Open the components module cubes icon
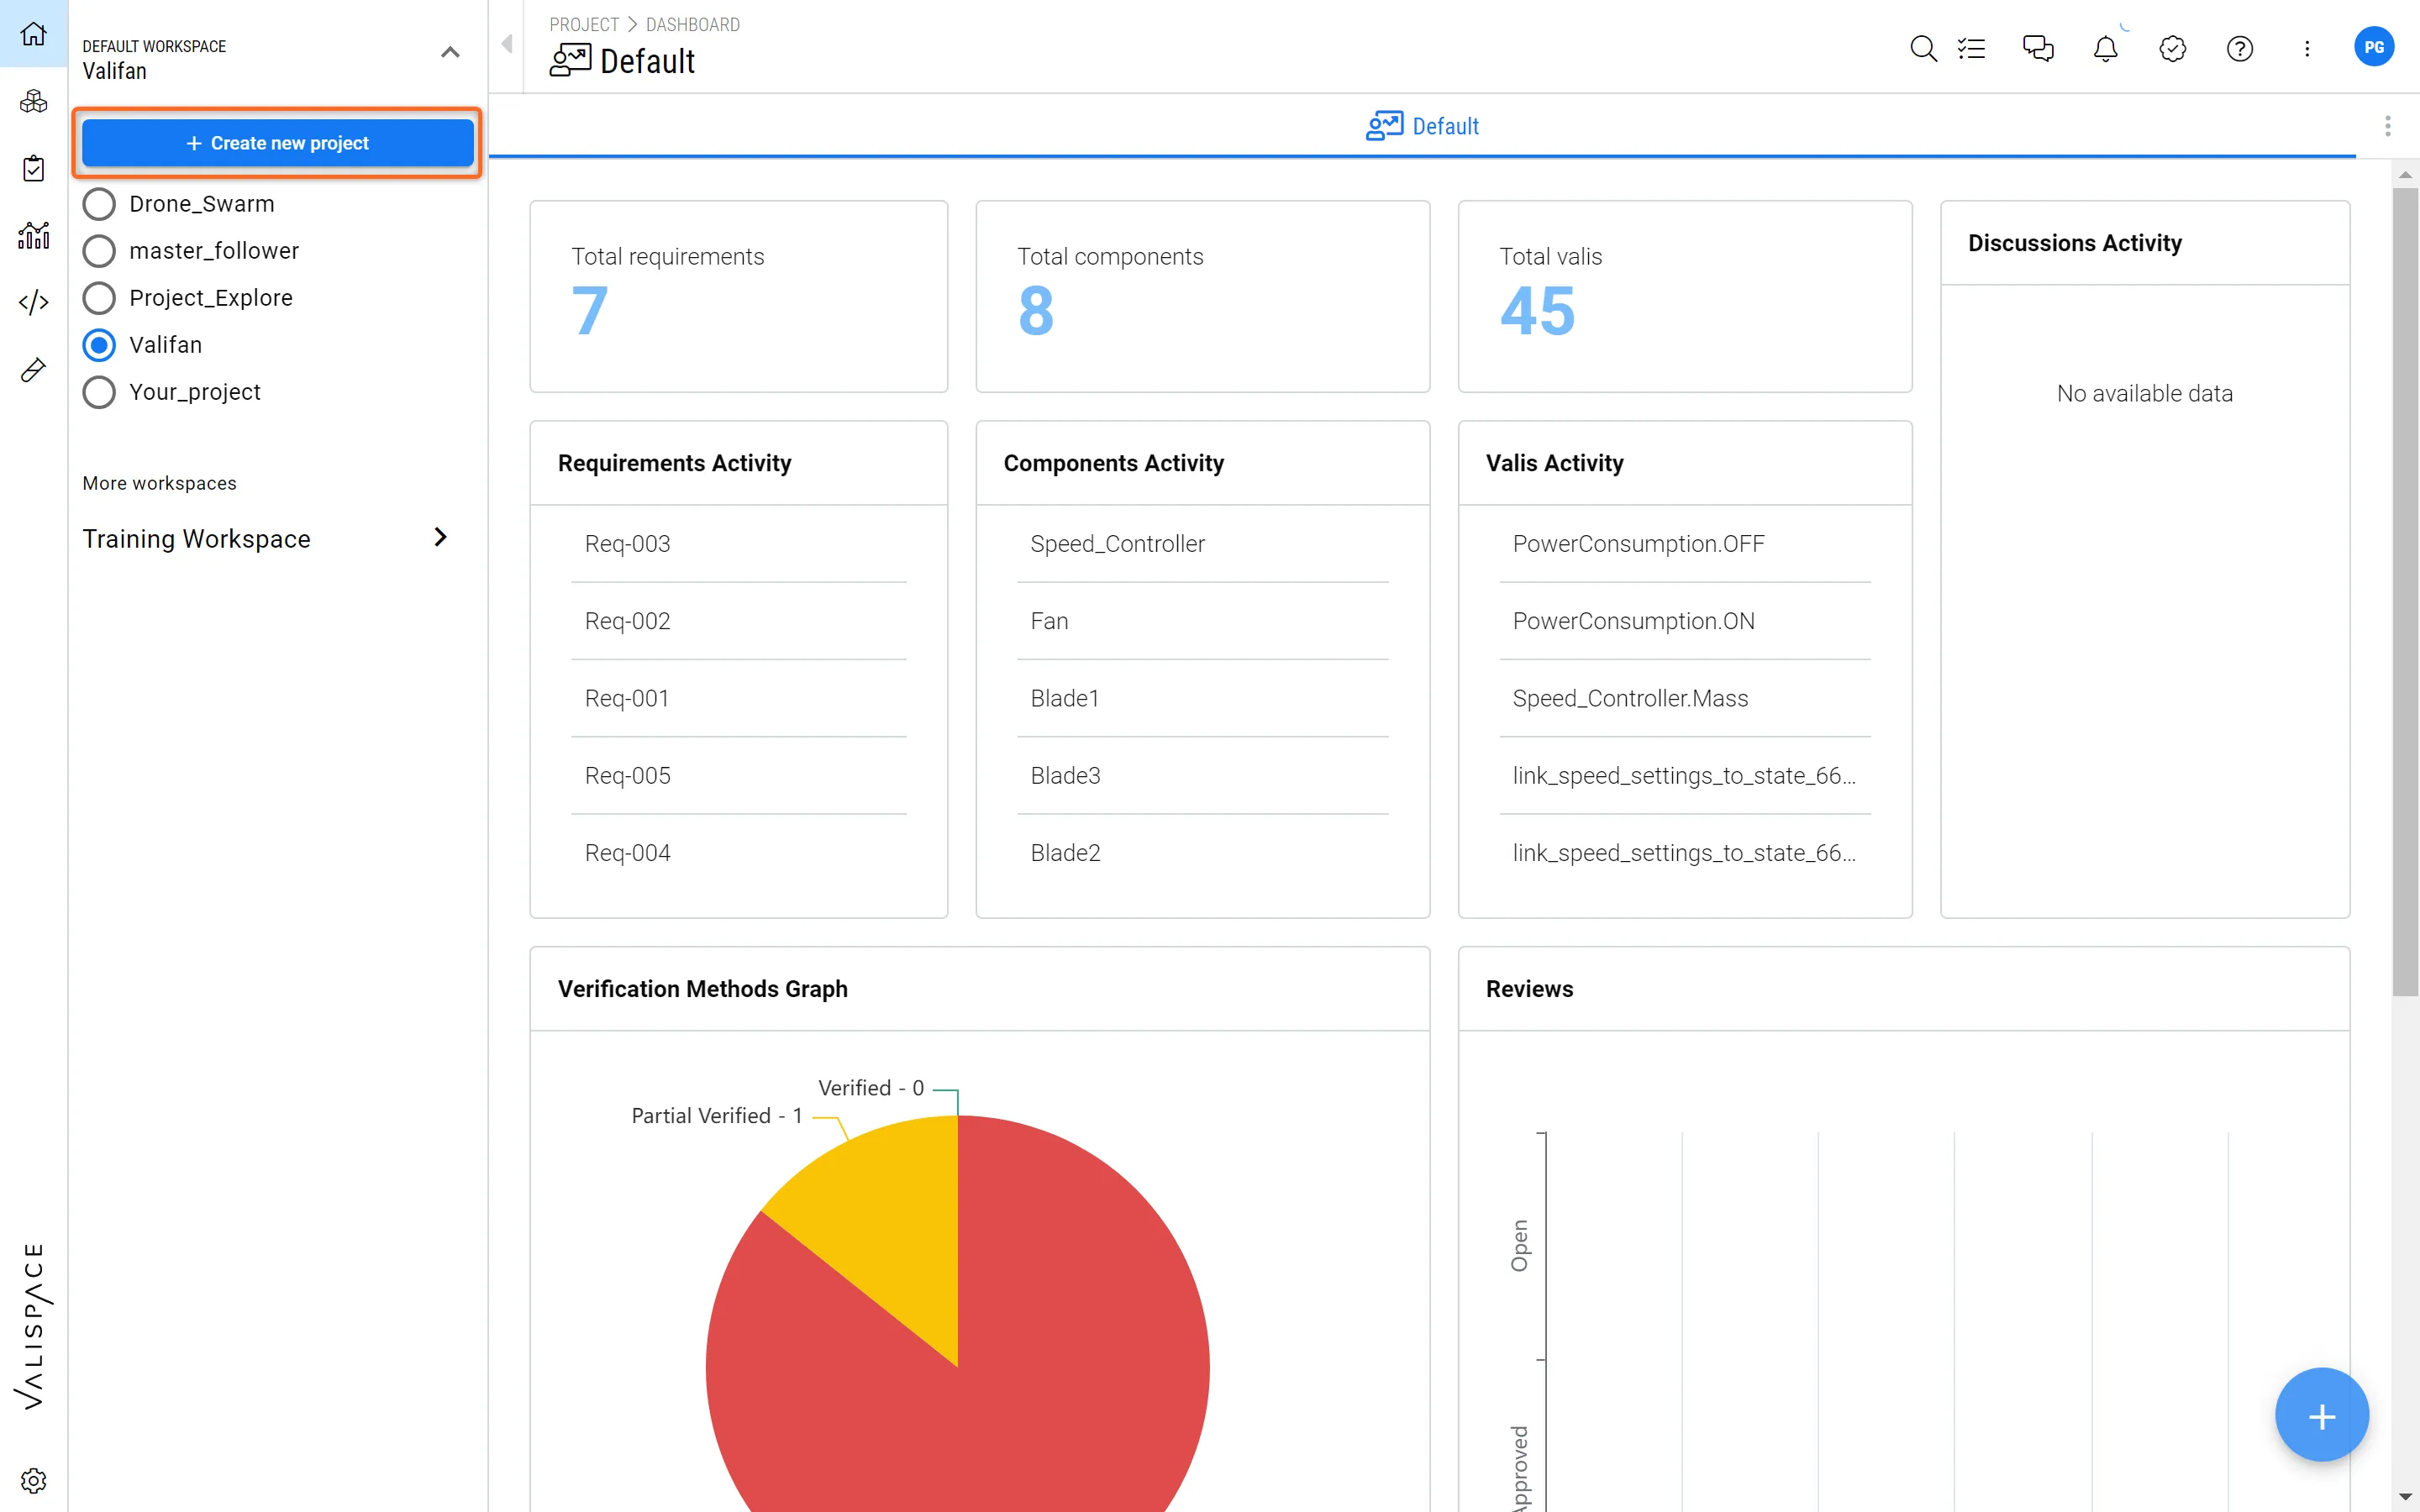 (x=33, y=101)
